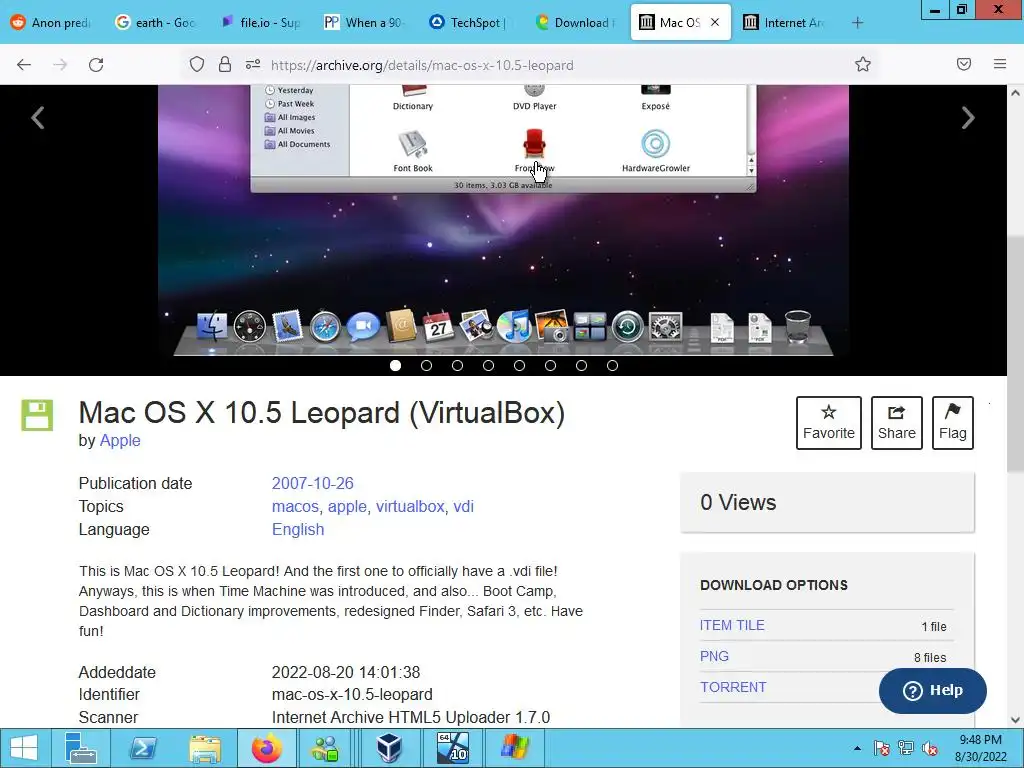Click the network tray icon

click(906, 748)
